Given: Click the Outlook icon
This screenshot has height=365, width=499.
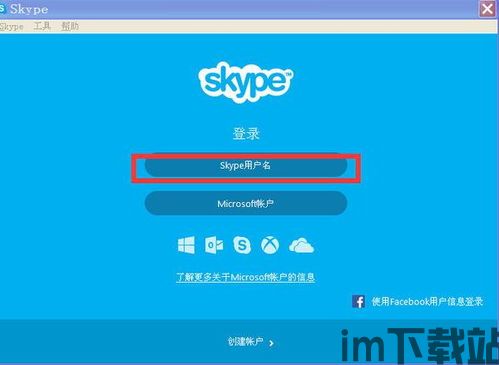Looking at the screenshot, I should (214, 245).
